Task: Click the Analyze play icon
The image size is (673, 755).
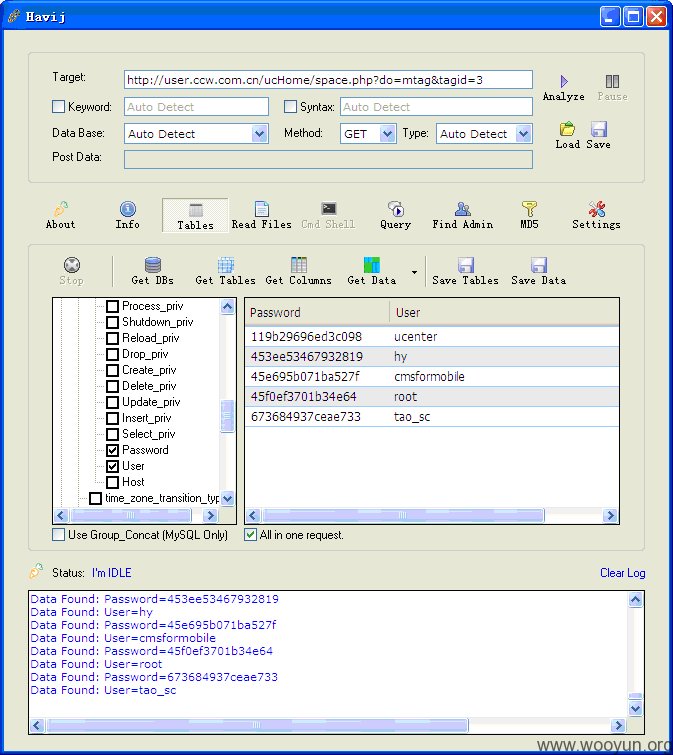Action: 564,81
